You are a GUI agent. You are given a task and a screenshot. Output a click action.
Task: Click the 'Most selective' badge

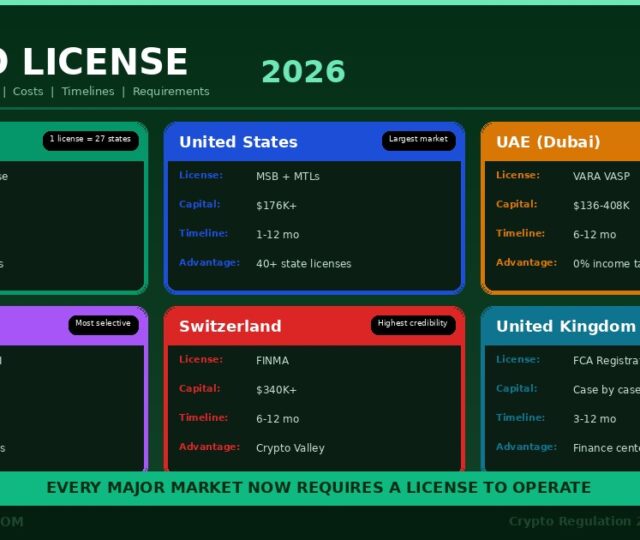pyautogui.click(x=103, y=325)
